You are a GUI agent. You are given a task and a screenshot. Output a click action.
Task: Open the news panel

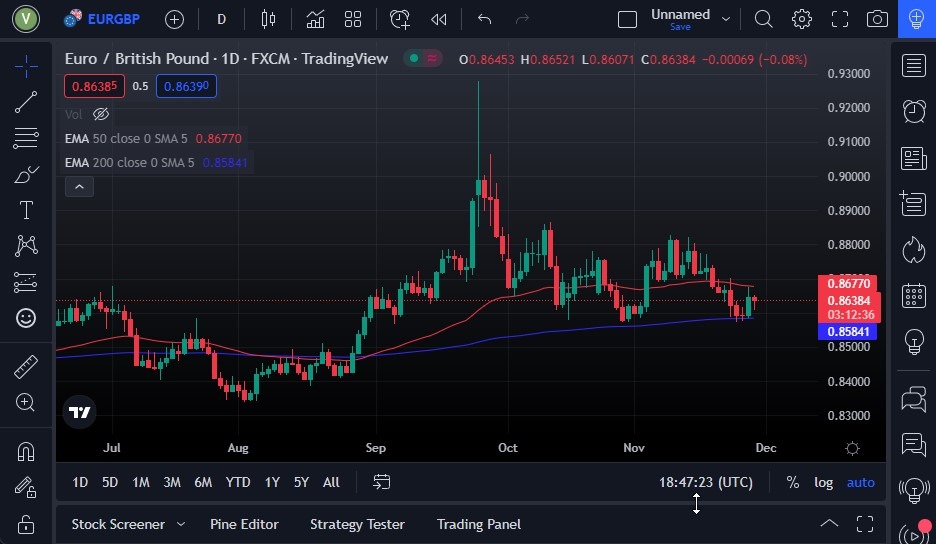[x=914, y=158]
